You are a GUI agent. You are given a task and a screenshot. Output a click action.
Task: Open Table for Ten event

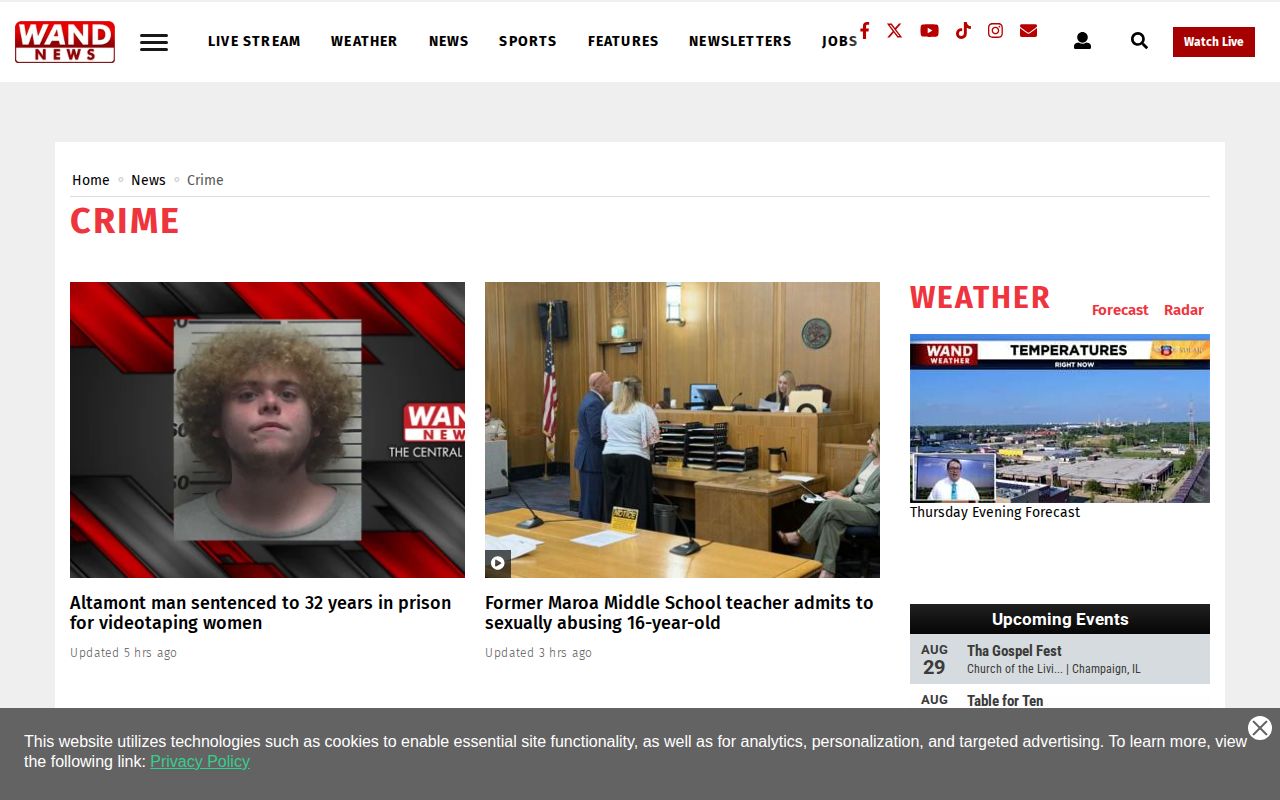tap(1005, 701)
